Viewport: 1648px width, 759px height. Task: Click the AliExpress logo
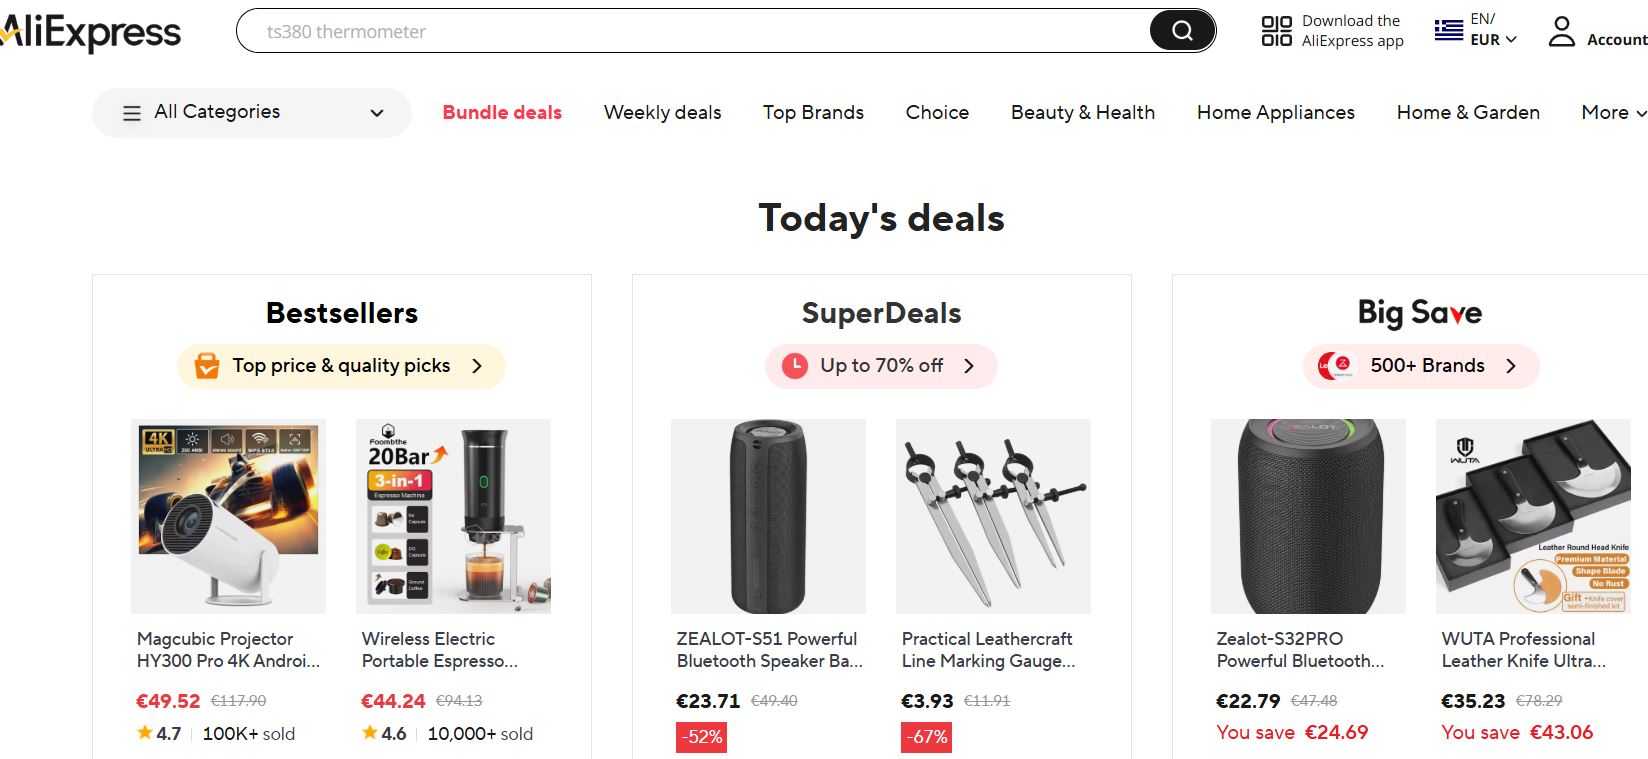[x=90, y=33]
